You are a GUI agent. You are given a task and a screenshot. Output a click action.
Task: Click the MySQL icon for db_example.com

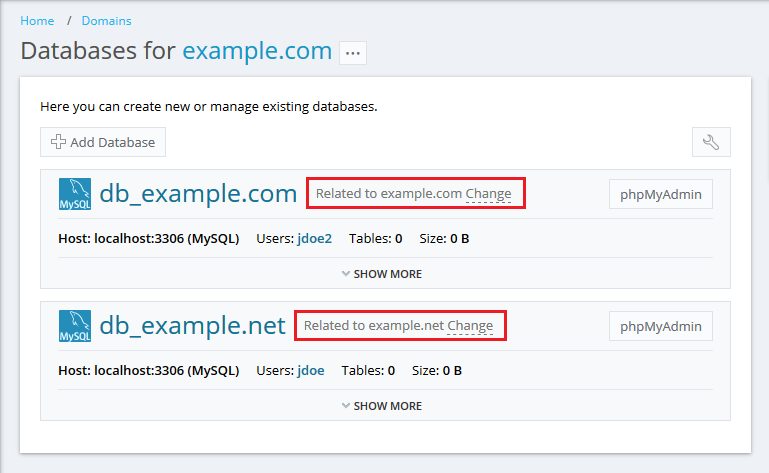pyautogui.click(x=75, y=194)
